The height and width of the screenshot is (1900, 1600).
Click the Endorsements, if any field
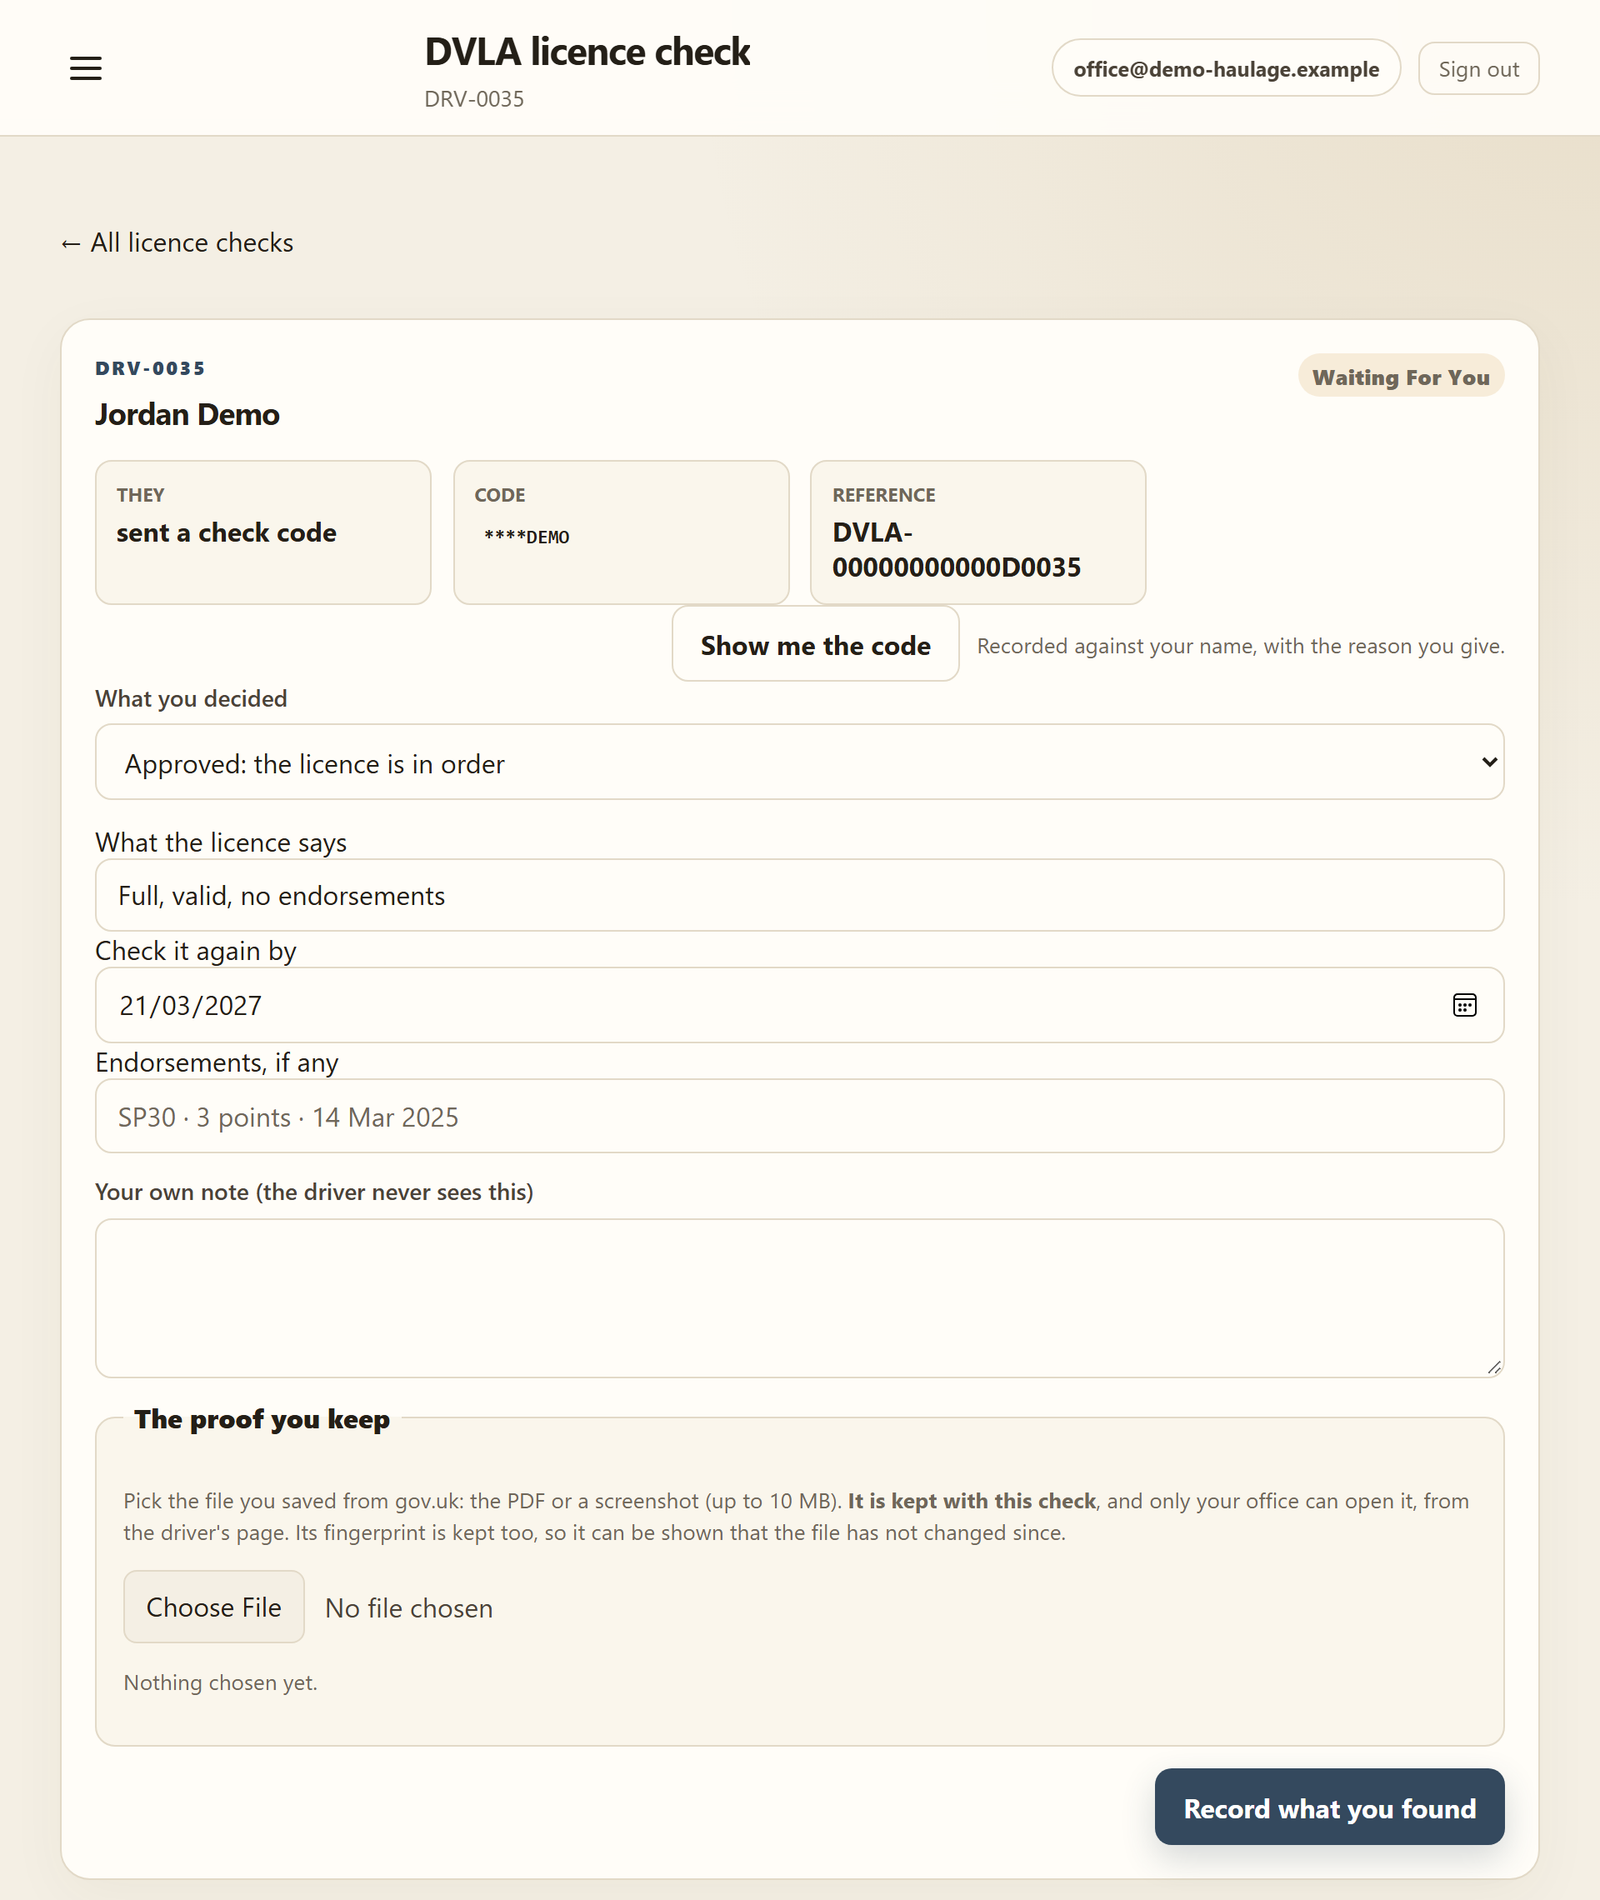(799, 1116)
